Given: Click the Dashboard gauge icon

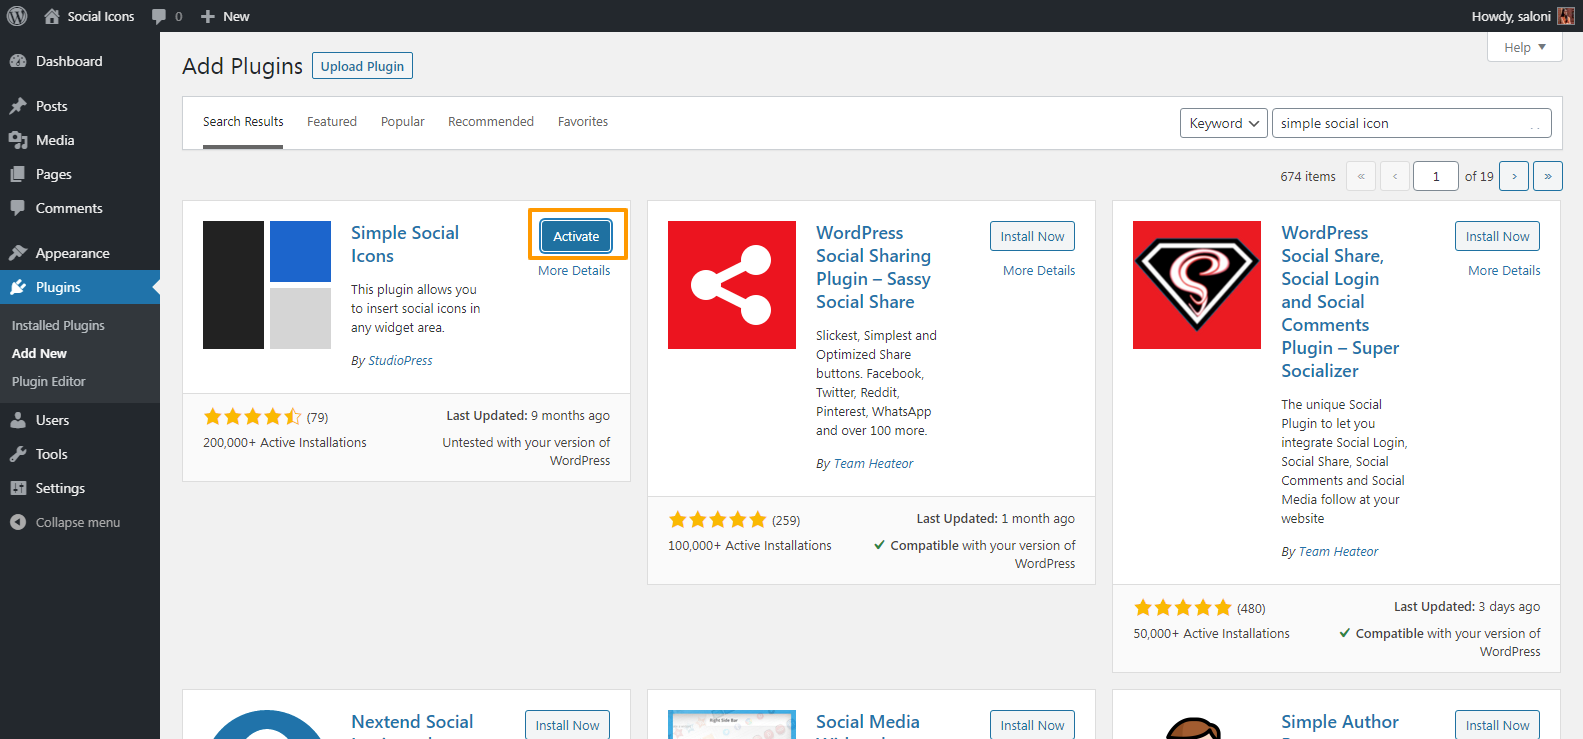Looking at the screenshot, I should [x=18, y=61].
